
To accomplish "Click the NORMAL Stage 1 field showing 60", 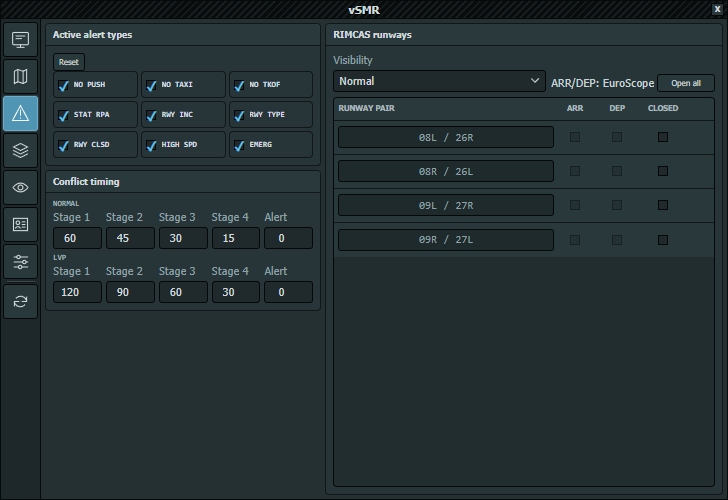I will [77, 238].
